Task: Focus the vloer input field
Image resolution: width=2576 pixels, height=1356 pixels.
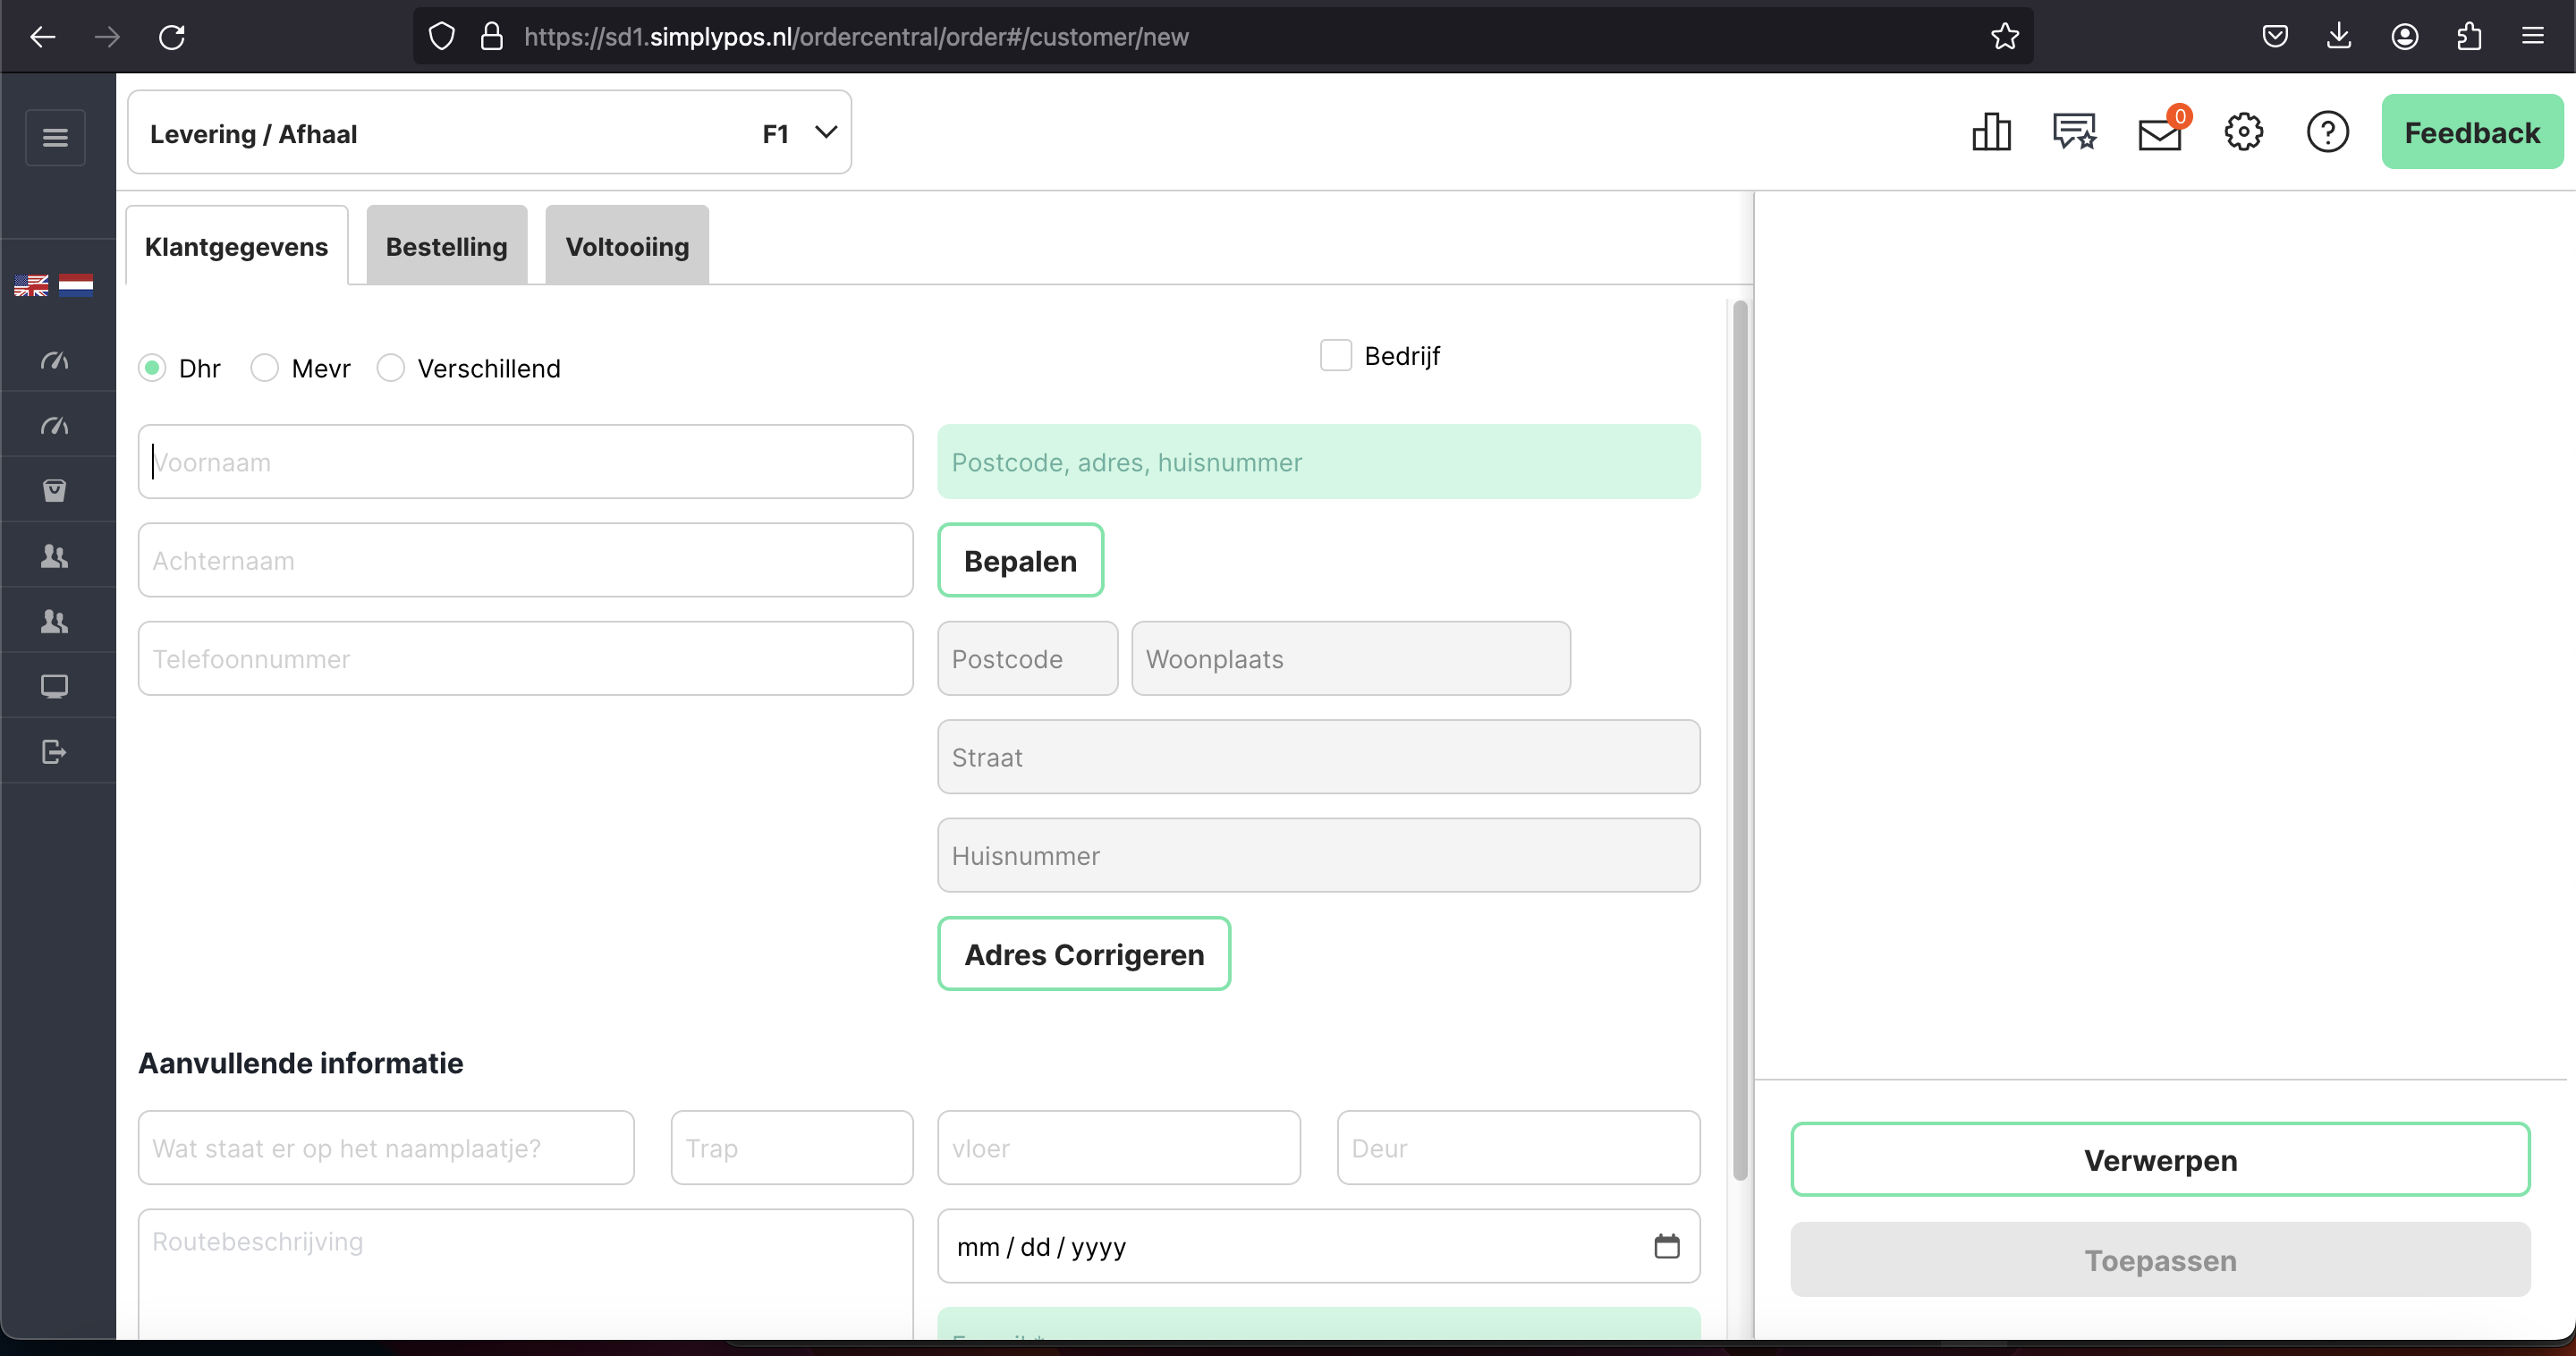Action: click(x=1119, y=1148)
